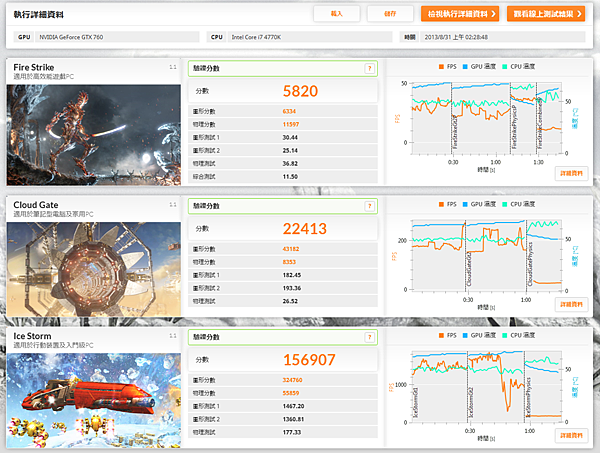Click the Cloud Gate version 1.1 label

[x=173, y=205]
